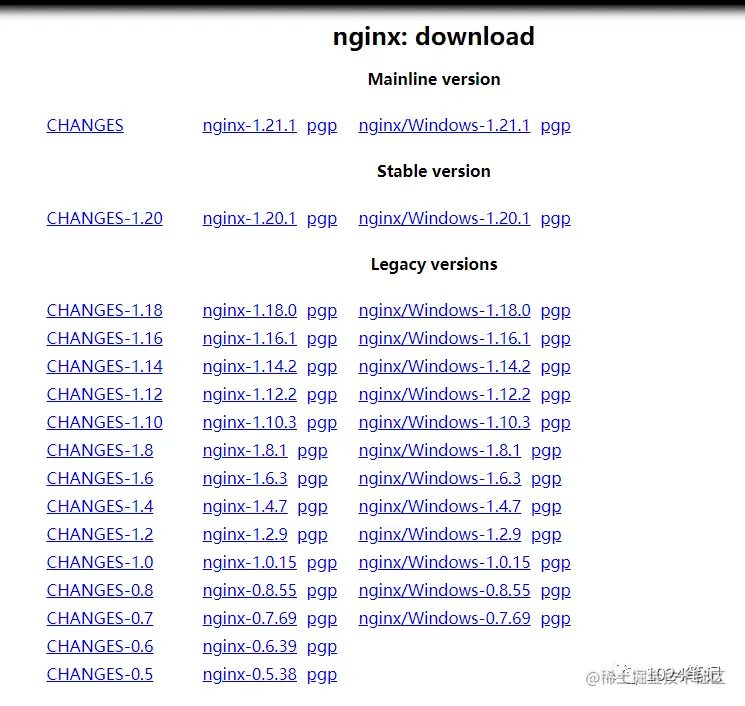Open CHANGES-0.5 link
Image resolution: width=745 pixels, height=706 pixels.
click(100, 675)
